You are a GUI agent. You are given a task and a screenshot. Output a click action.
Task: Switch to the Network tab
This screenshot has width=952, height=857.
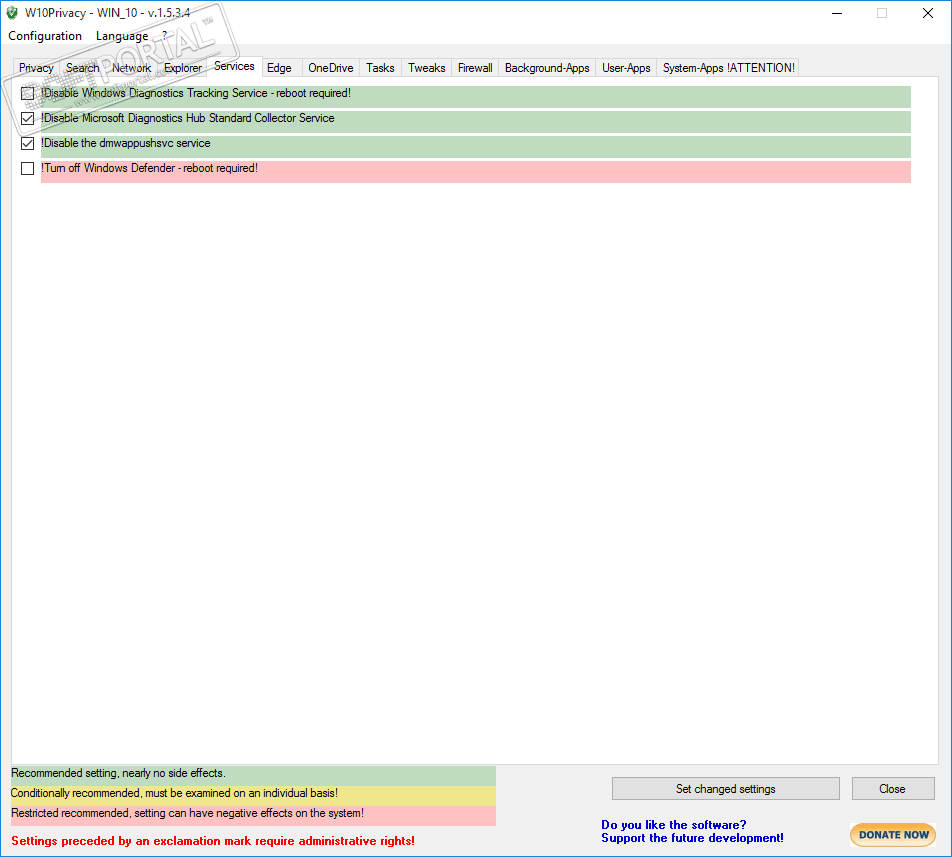click(x=131, y=68)
